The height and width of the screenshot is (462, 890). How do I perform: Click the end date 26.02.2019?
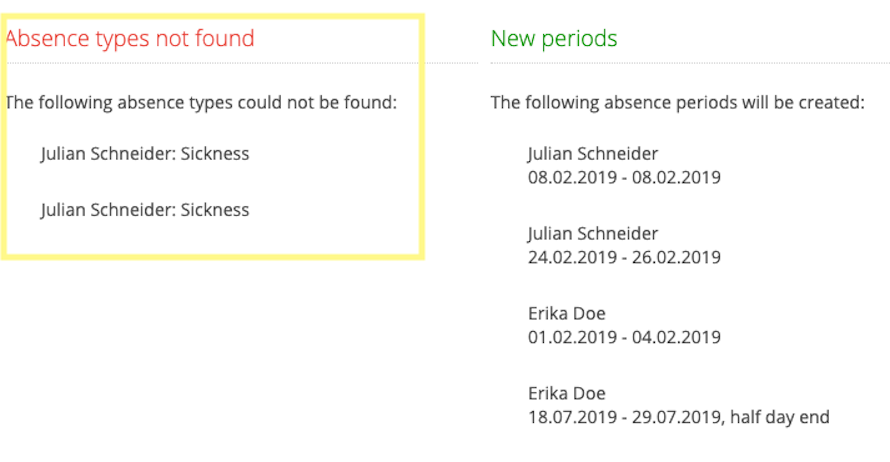677,258
